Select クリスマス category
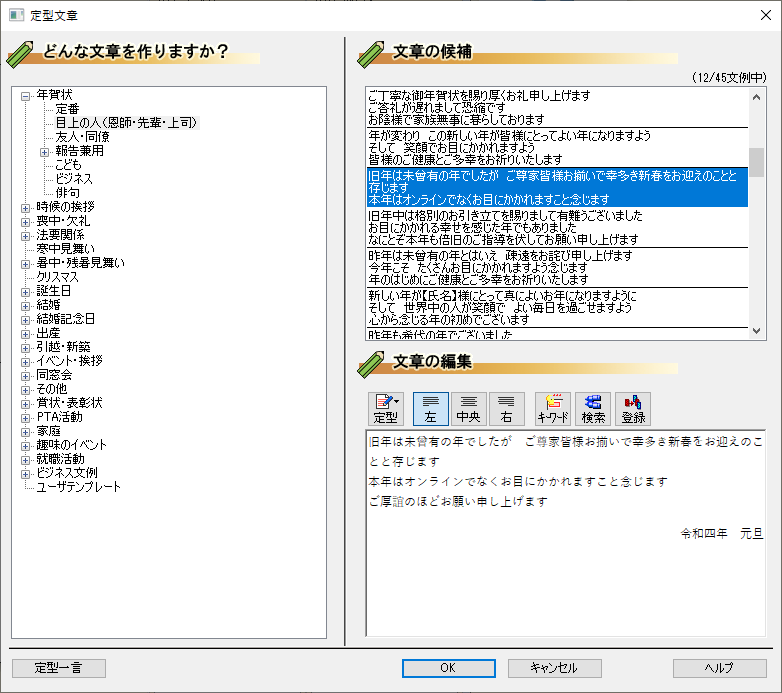The width and height of the screenshot is (782, 693). (x=57, y=276)
